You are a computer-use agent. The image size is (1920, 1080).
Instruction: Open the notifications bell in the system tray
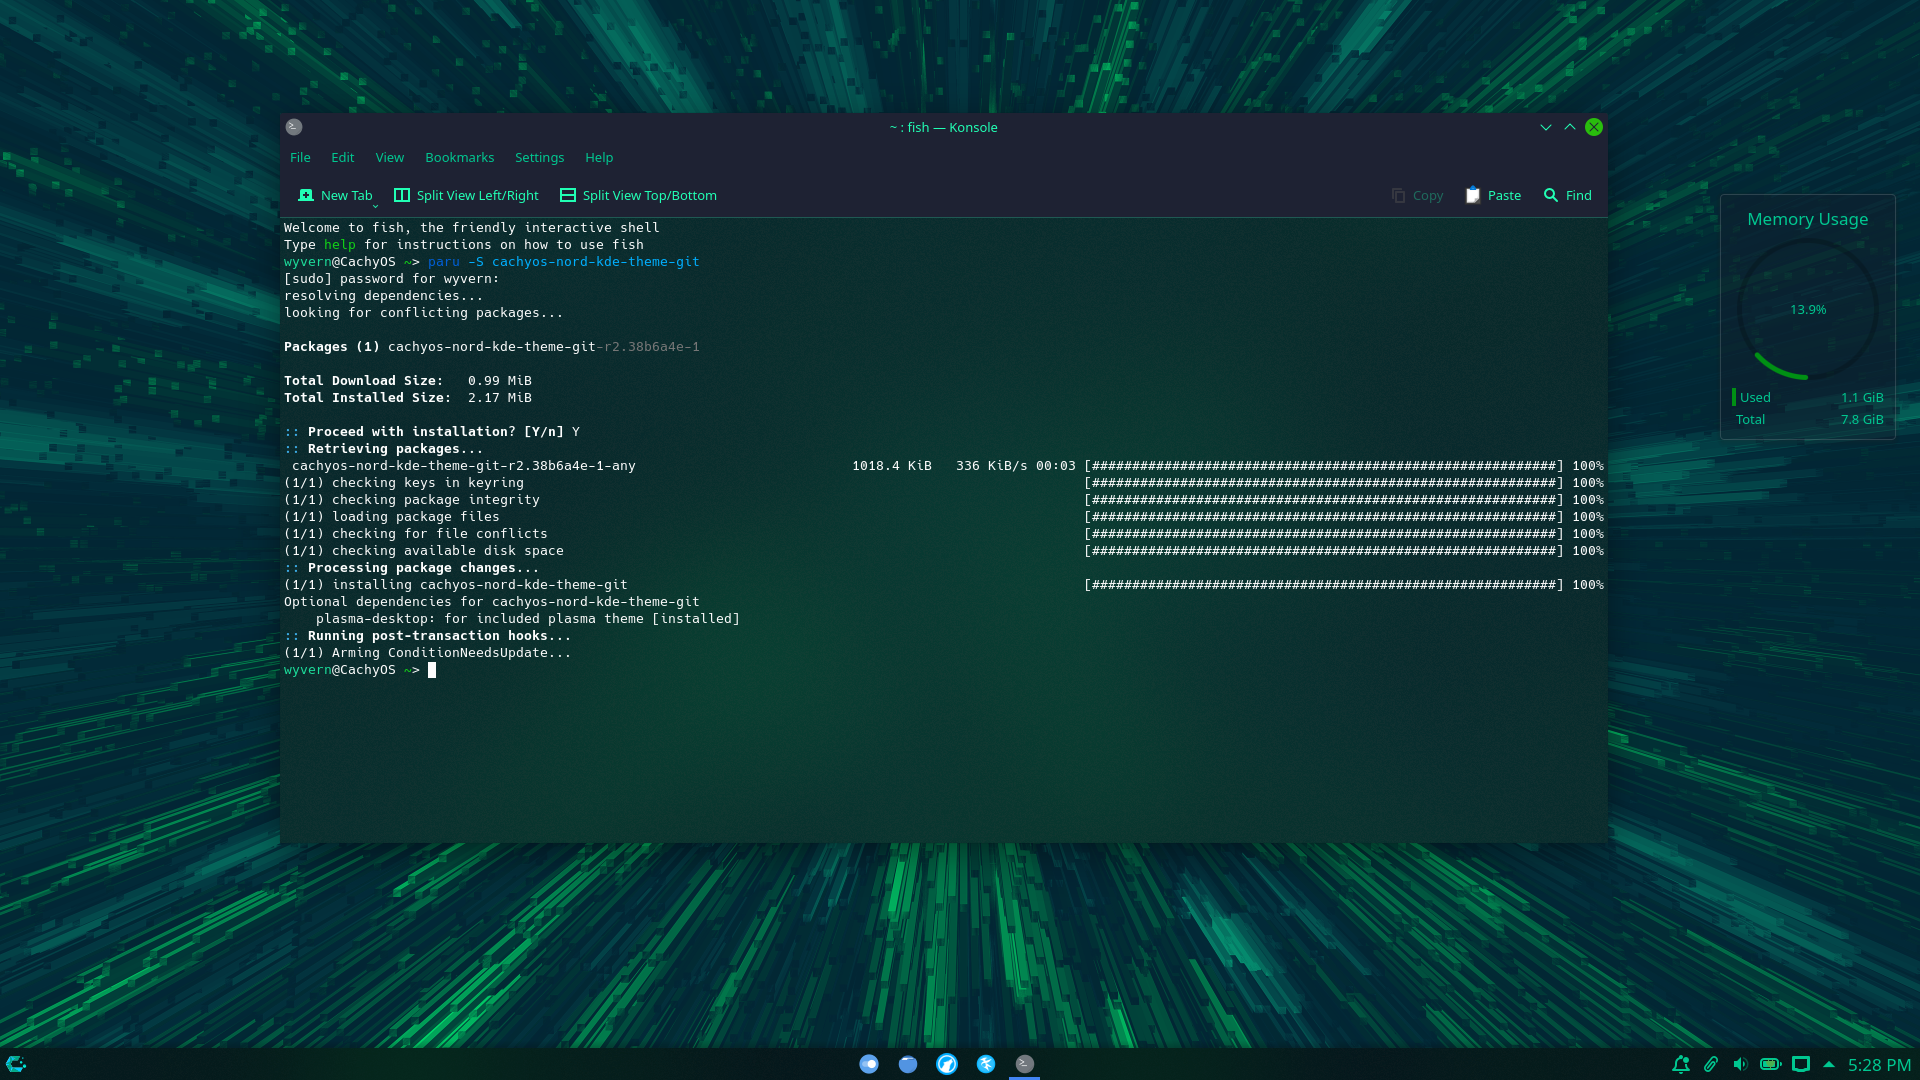1681,1064
